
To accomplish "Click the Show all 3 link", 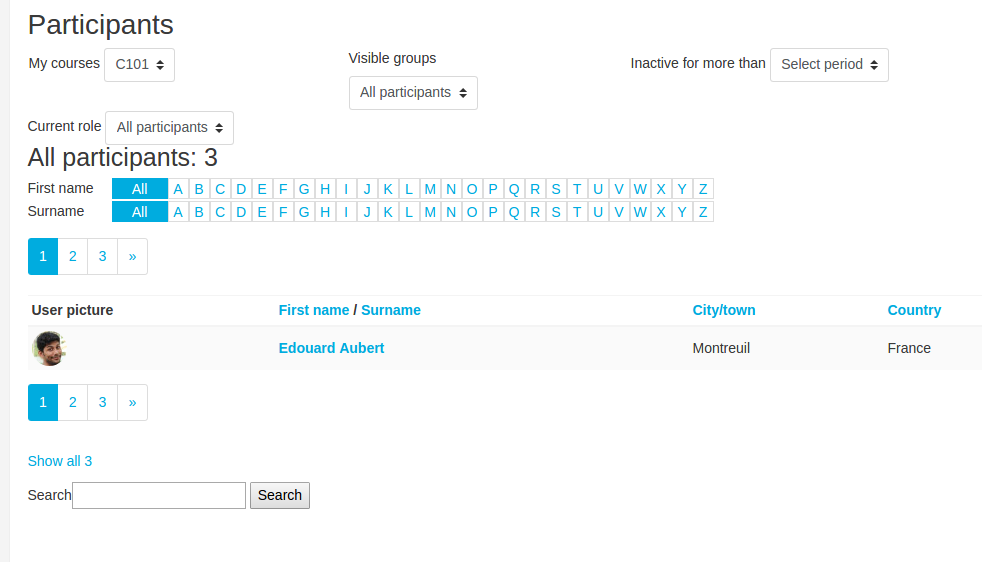I will [x=60, y=461].
